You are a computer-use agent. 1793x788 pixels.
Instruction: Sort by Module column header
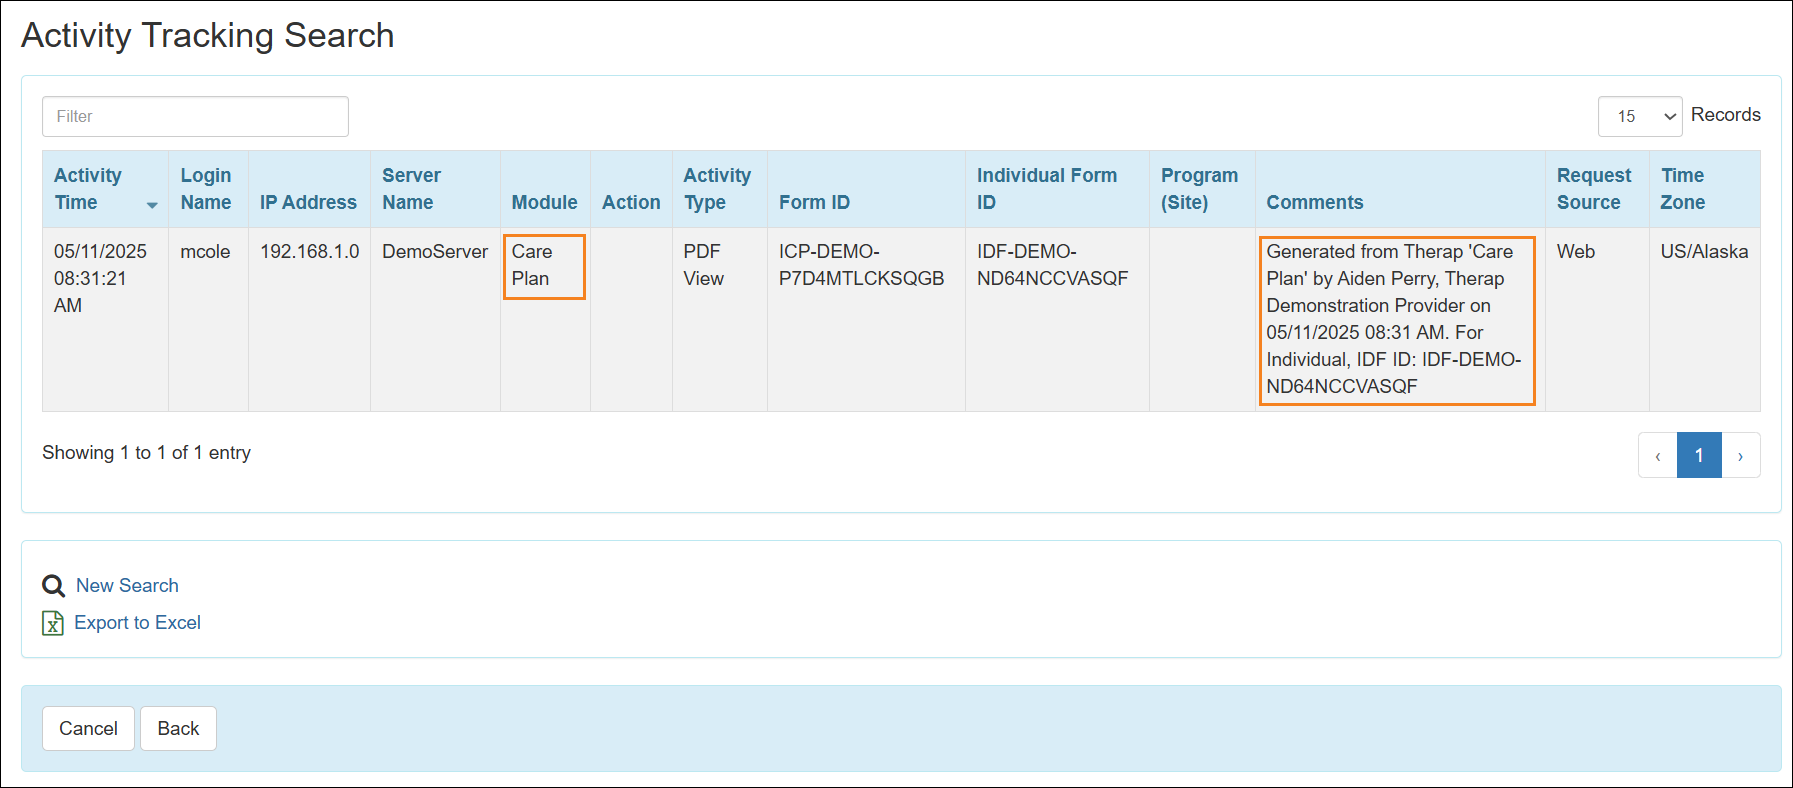[x=545, y=189]
